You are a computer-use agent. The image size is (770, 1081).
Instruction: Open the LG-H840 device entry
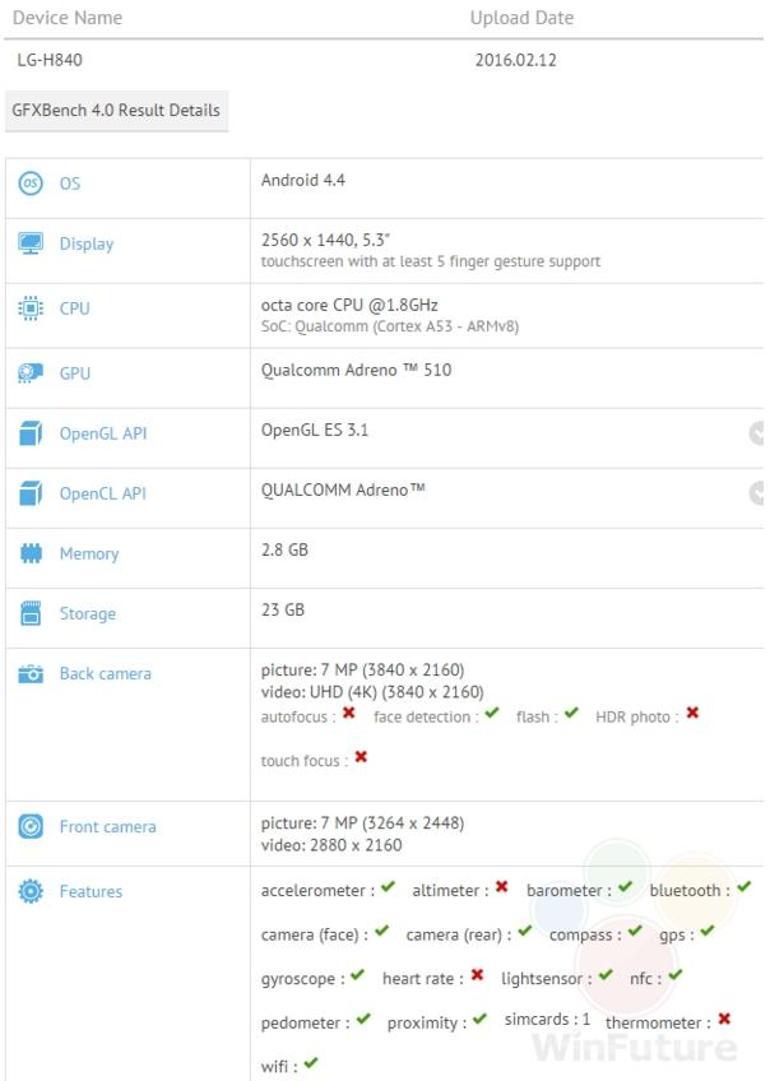[45, 60]
